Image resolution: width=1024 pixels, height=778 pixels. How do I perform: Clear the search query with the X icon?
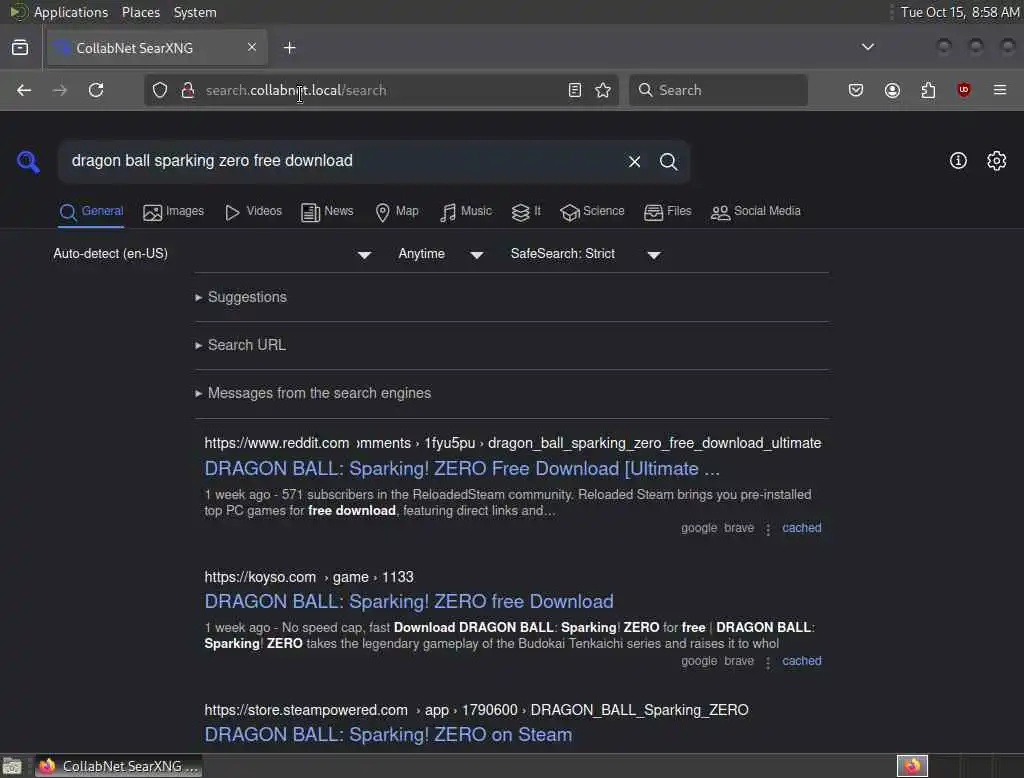[634, 161]
